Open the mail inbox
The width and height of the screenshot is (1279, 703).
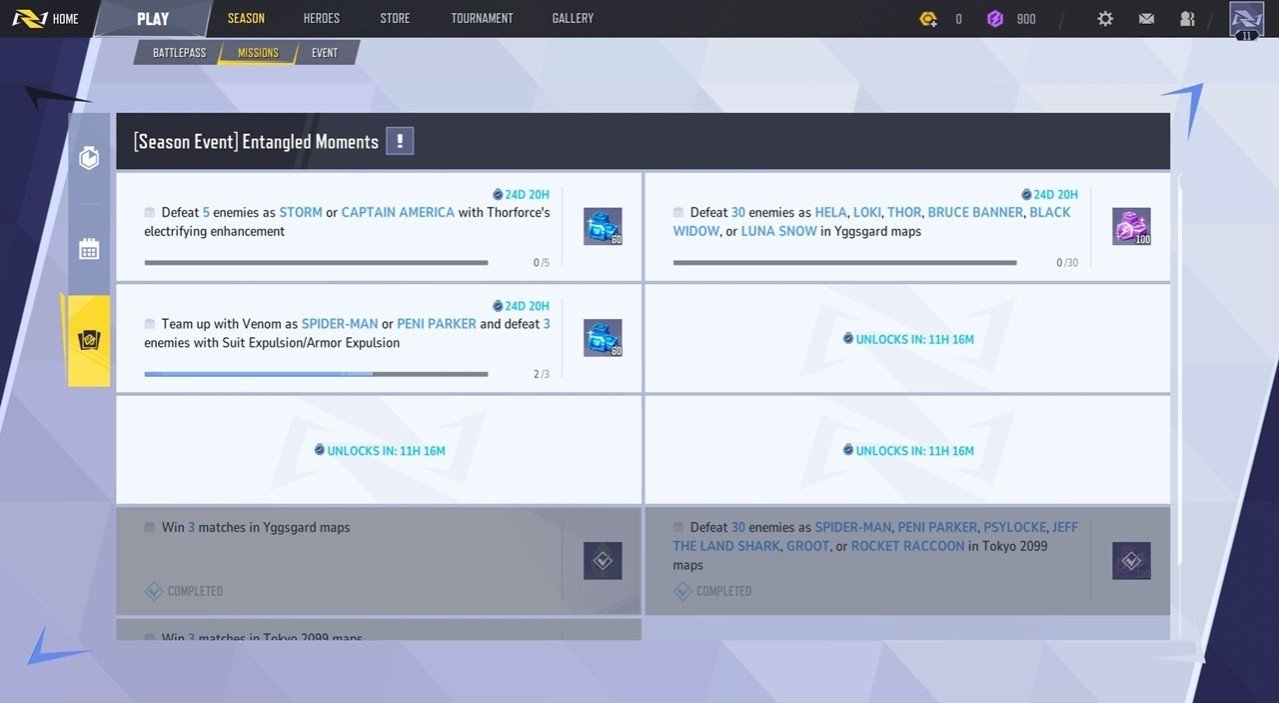pos(1146,19)
